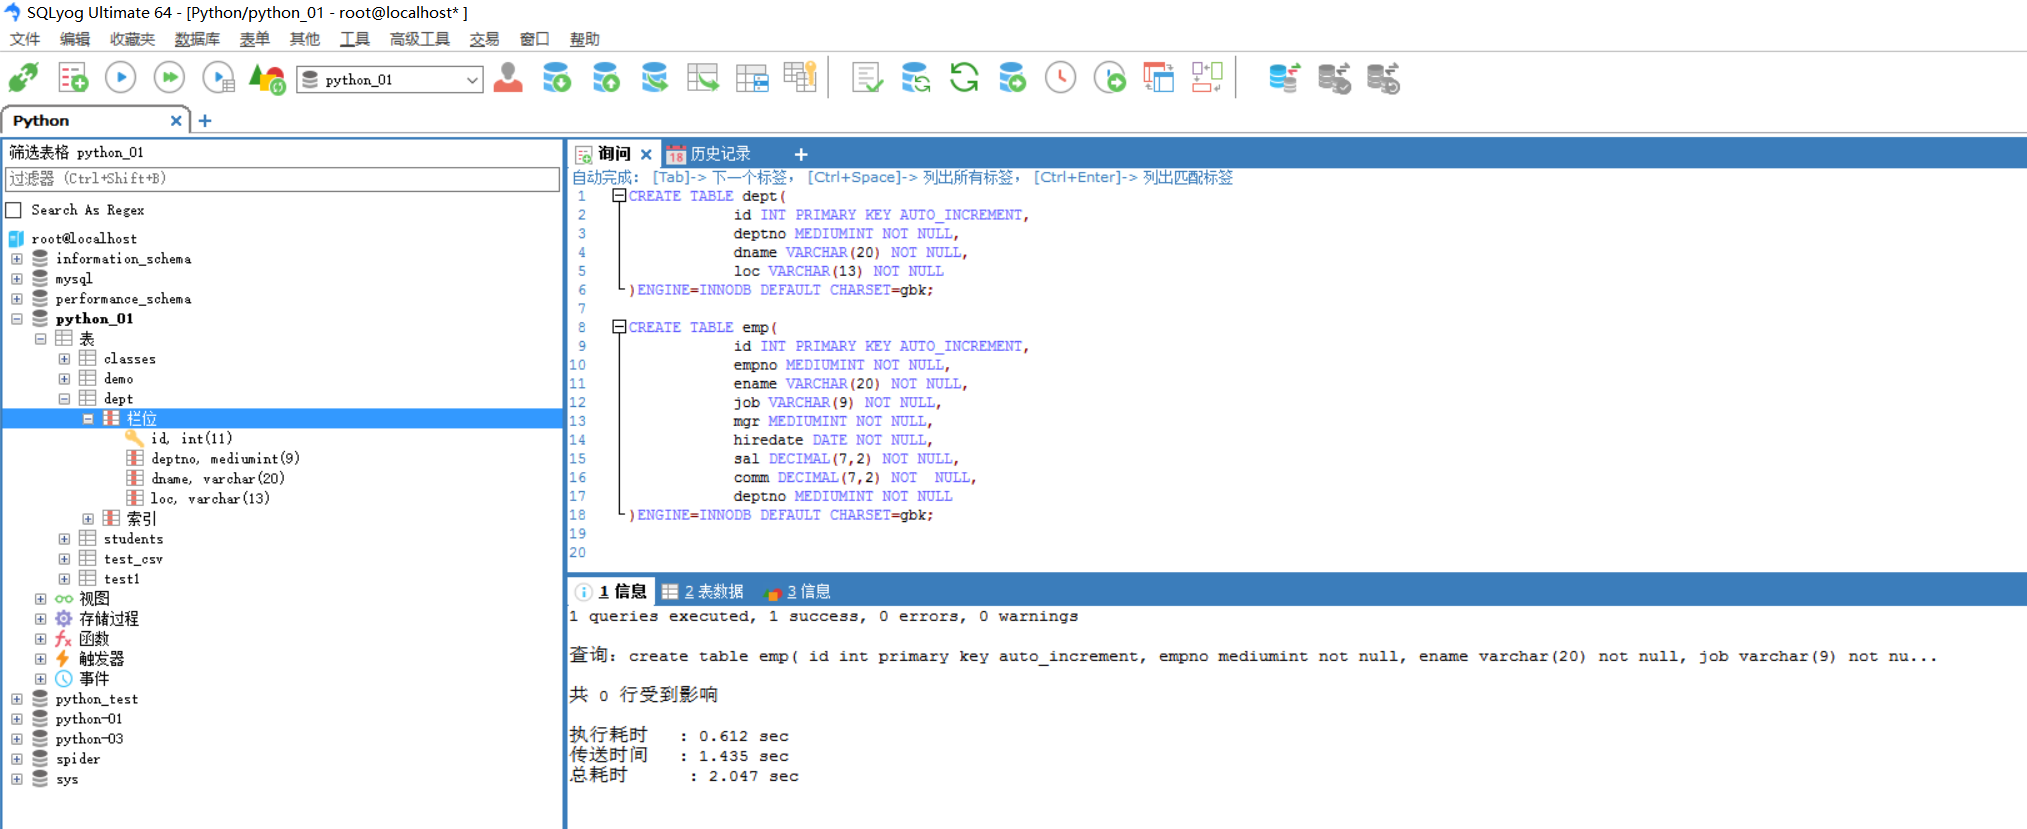Click the table filter input field

(282, 179)
